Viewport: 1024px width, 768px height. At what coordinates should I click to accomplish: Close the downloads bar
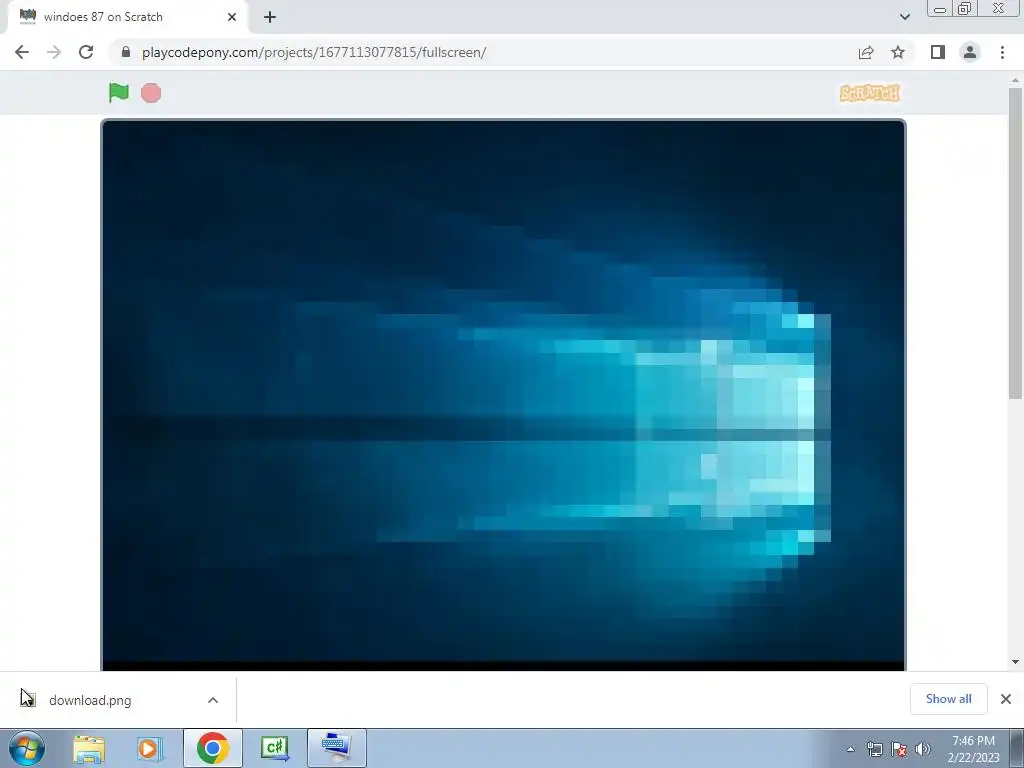pos(1006,699)
